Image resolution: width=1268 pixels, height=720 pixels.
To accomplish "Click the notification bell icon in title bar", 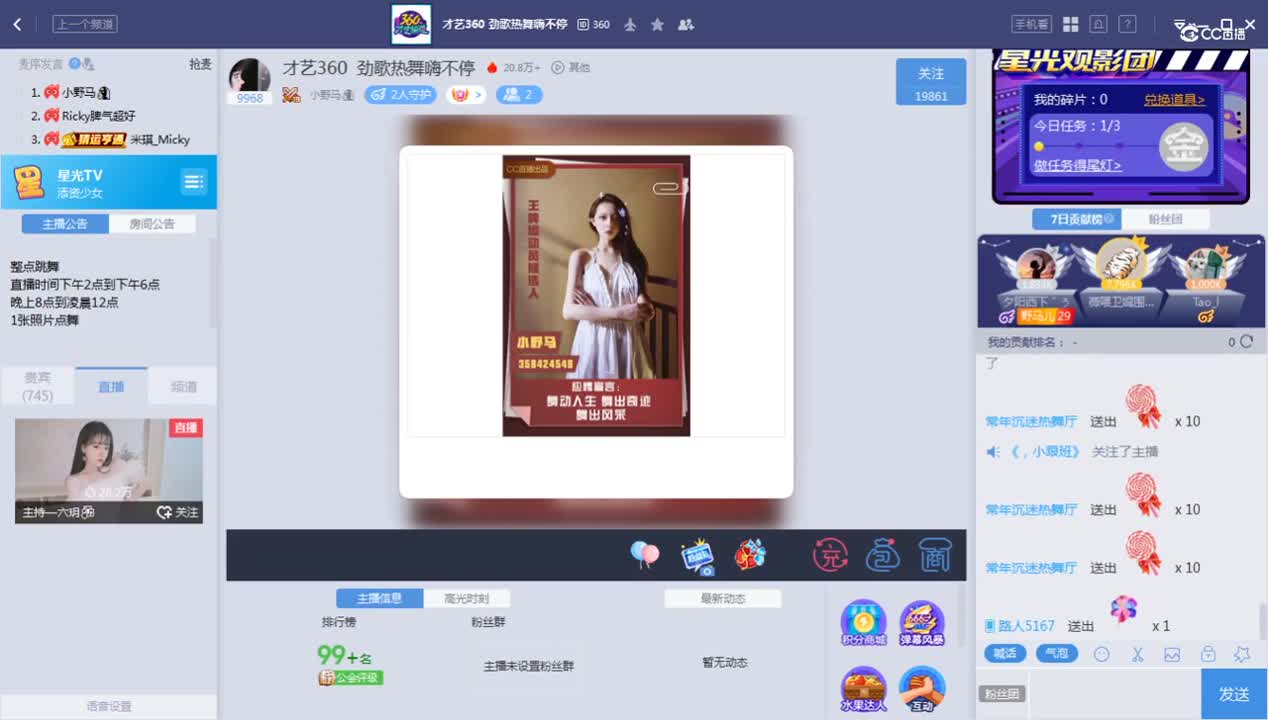I will click(x=1098, y=24).
